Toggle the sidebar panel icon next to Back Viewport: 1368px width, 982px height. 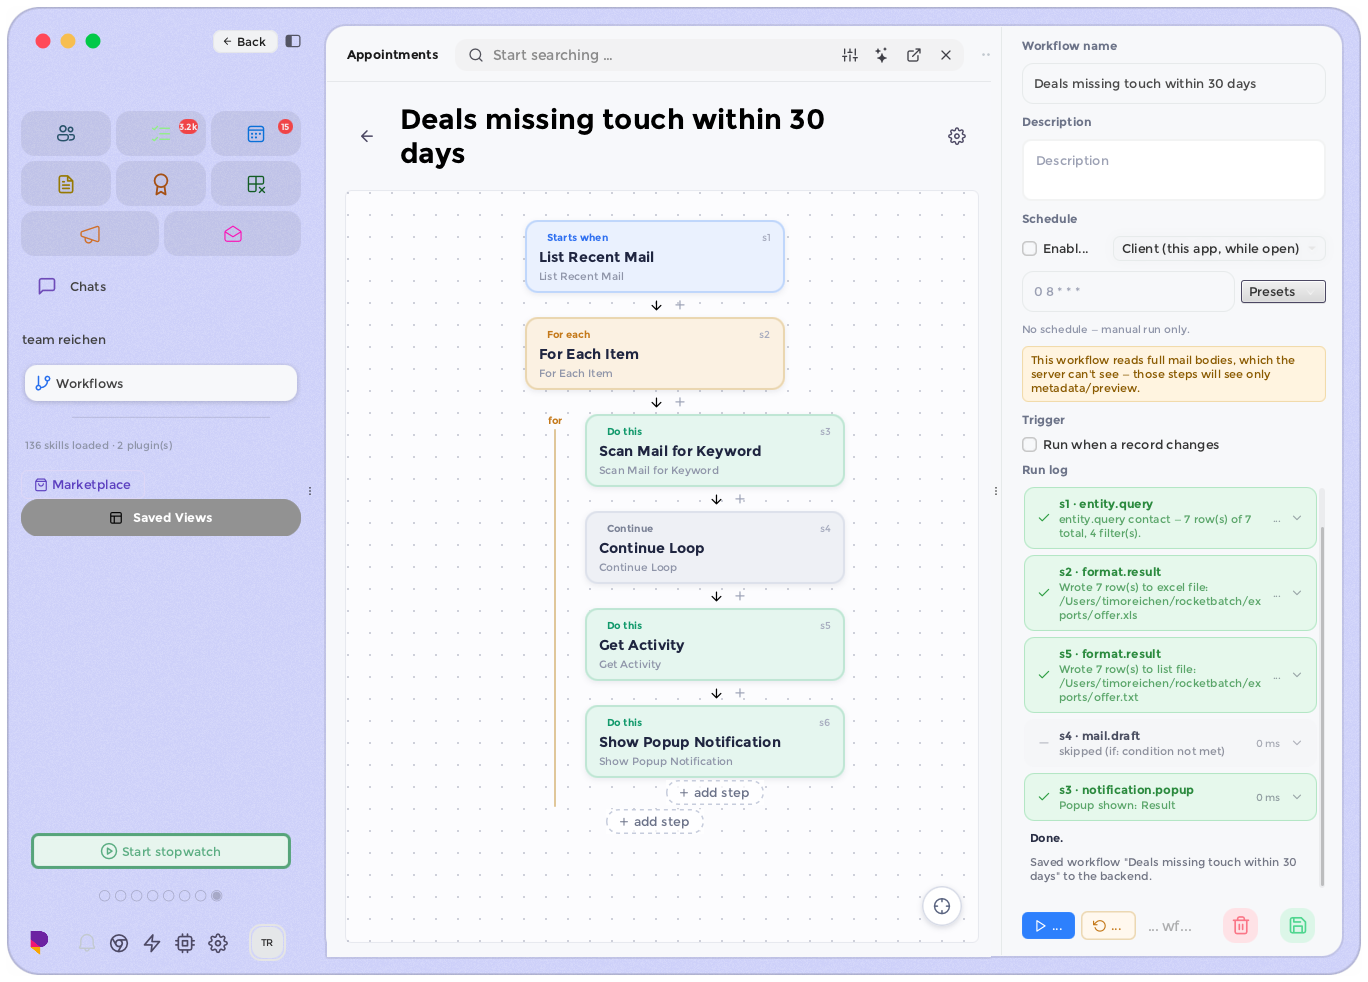click(293, 41)
